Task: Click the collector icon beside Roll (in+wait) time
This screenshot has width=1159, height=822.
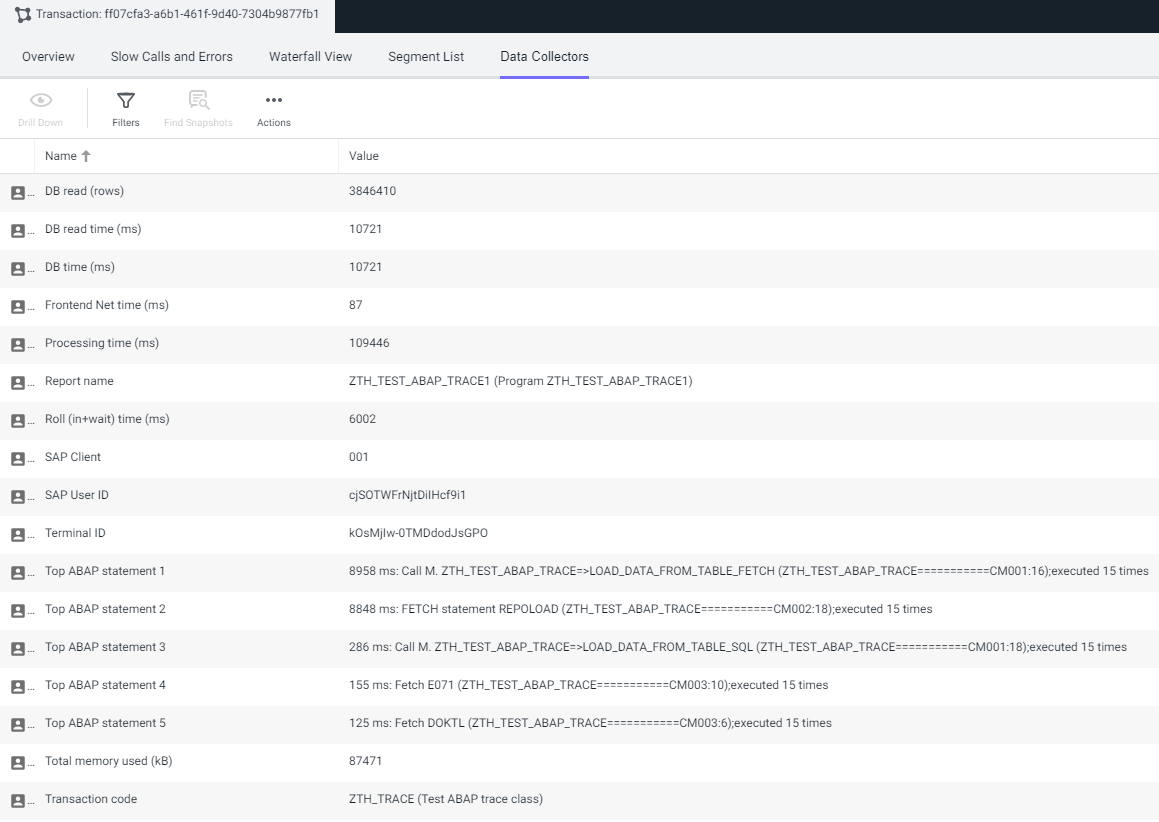Action: [18, 421]
